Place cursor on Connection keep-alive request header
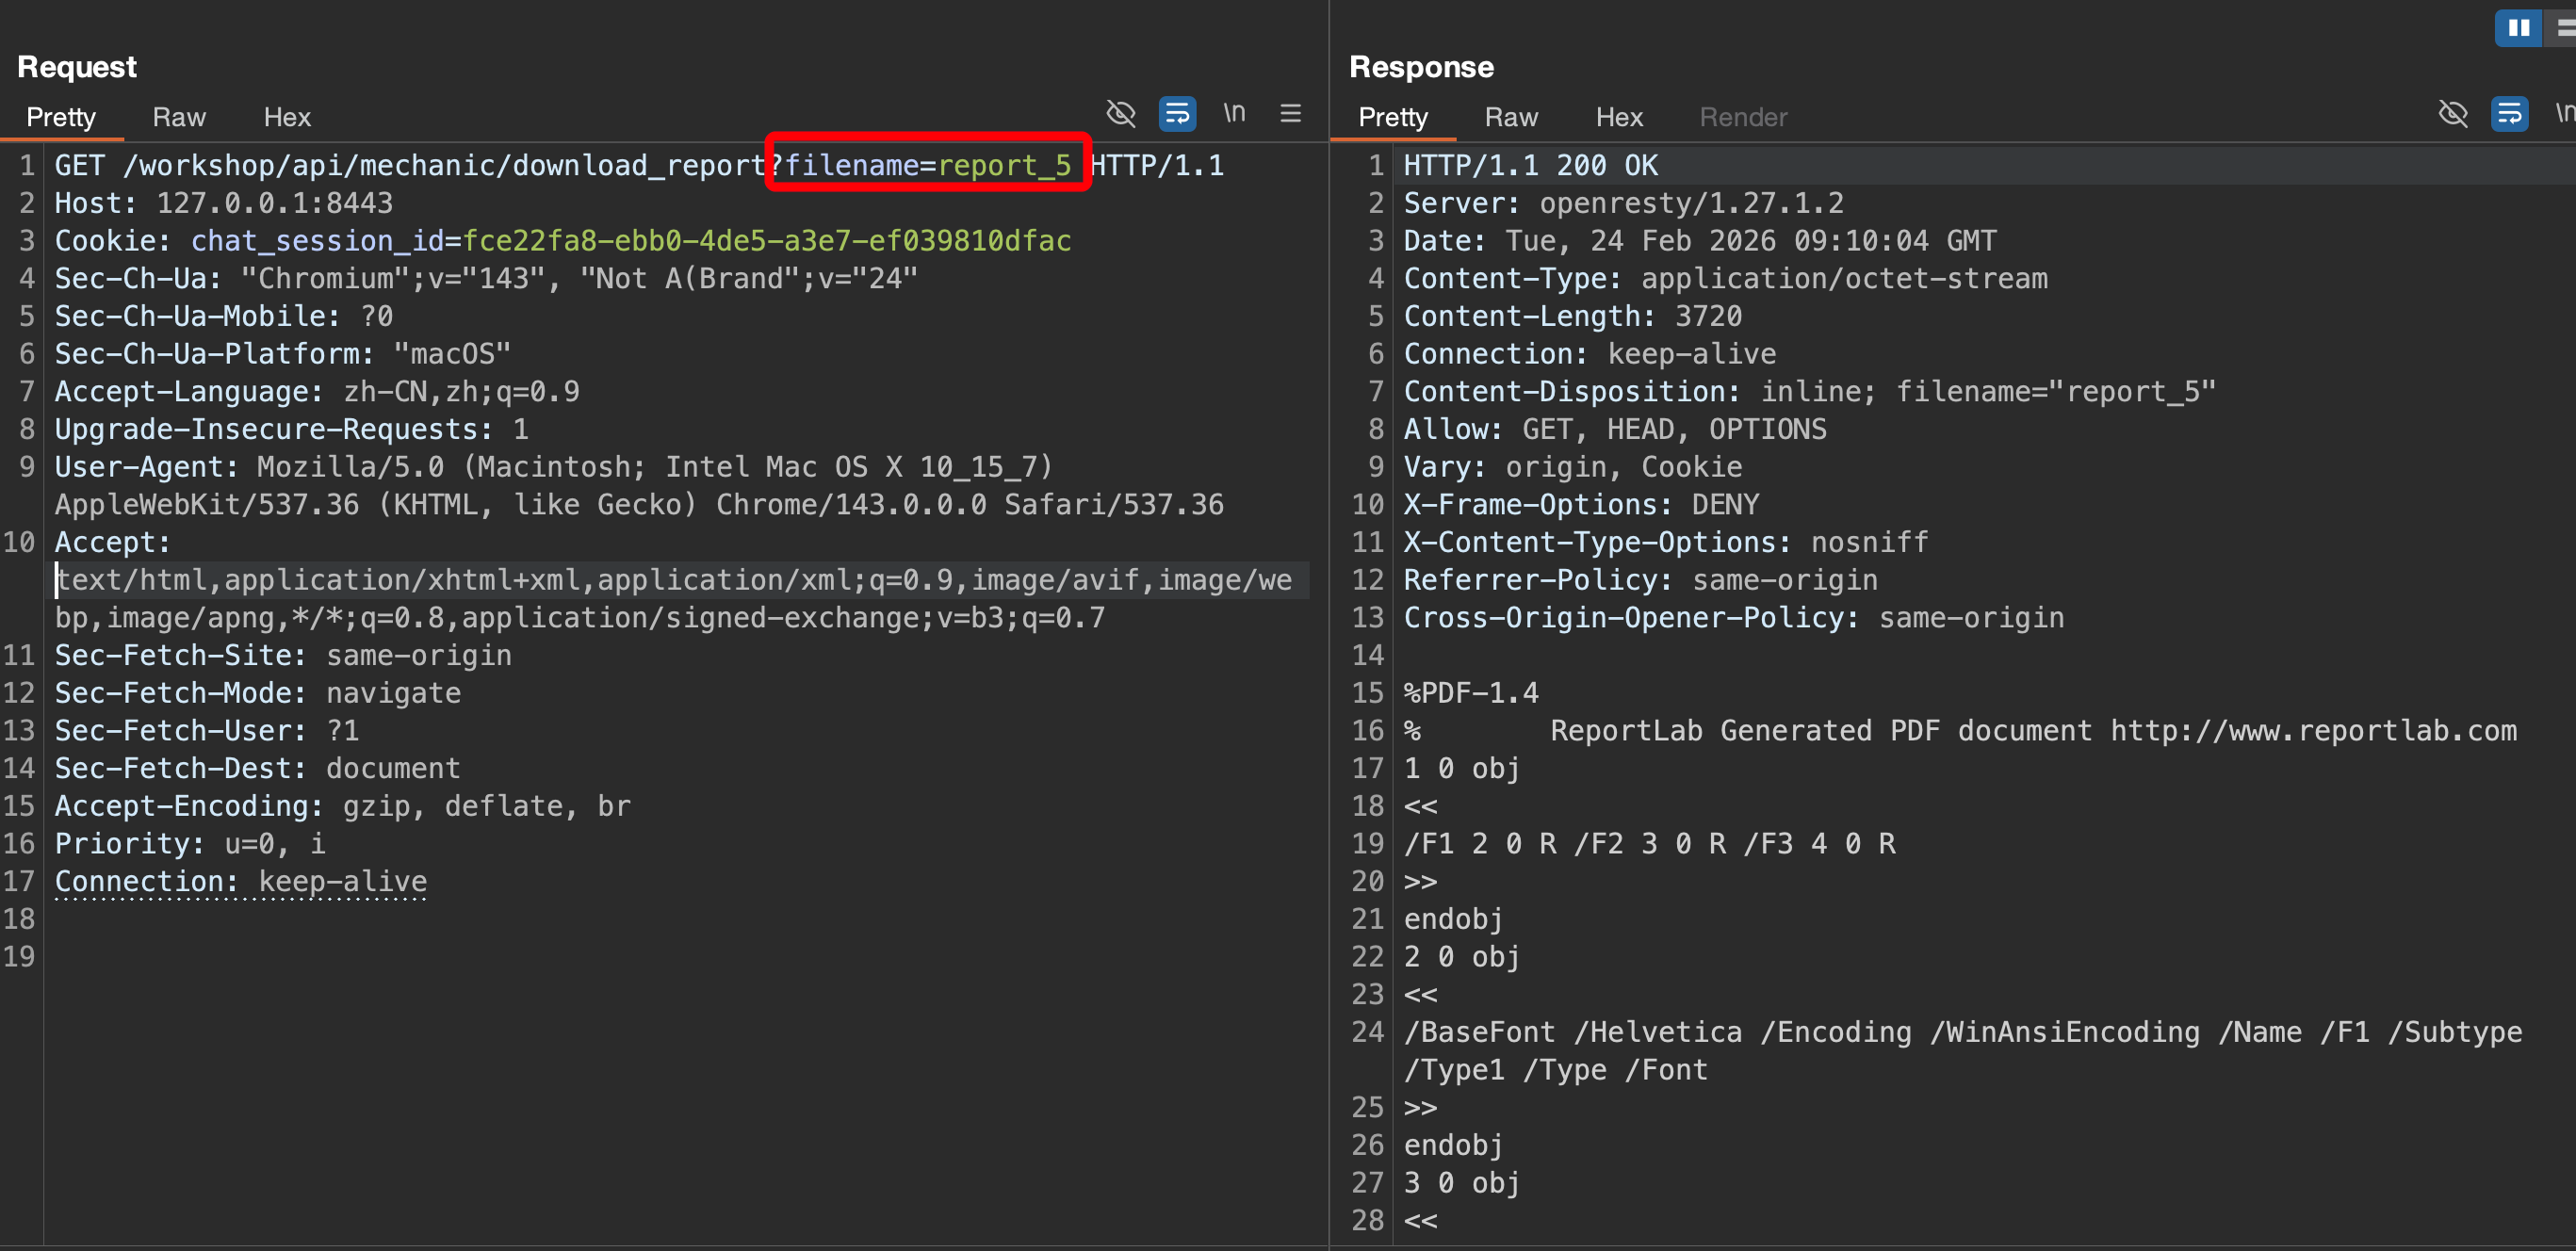This screenshot has height=1251, width=2576. pyautogui.click(x=240, y=882)
